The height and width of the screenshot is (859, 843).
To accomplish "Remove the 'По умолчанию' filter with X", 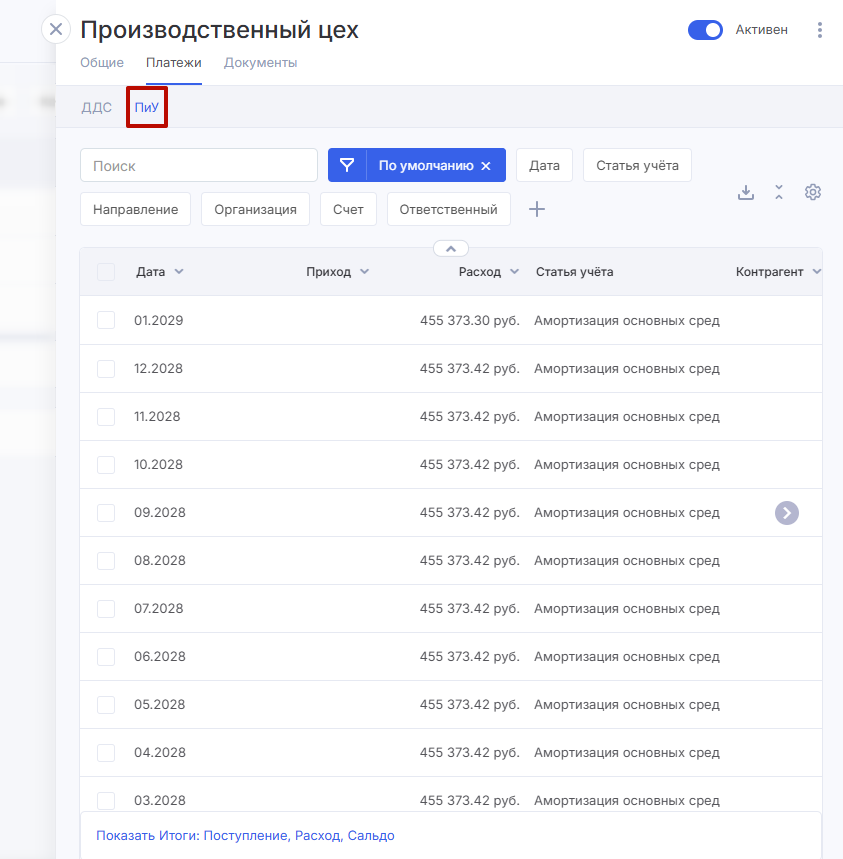I will tap(486, 166).
